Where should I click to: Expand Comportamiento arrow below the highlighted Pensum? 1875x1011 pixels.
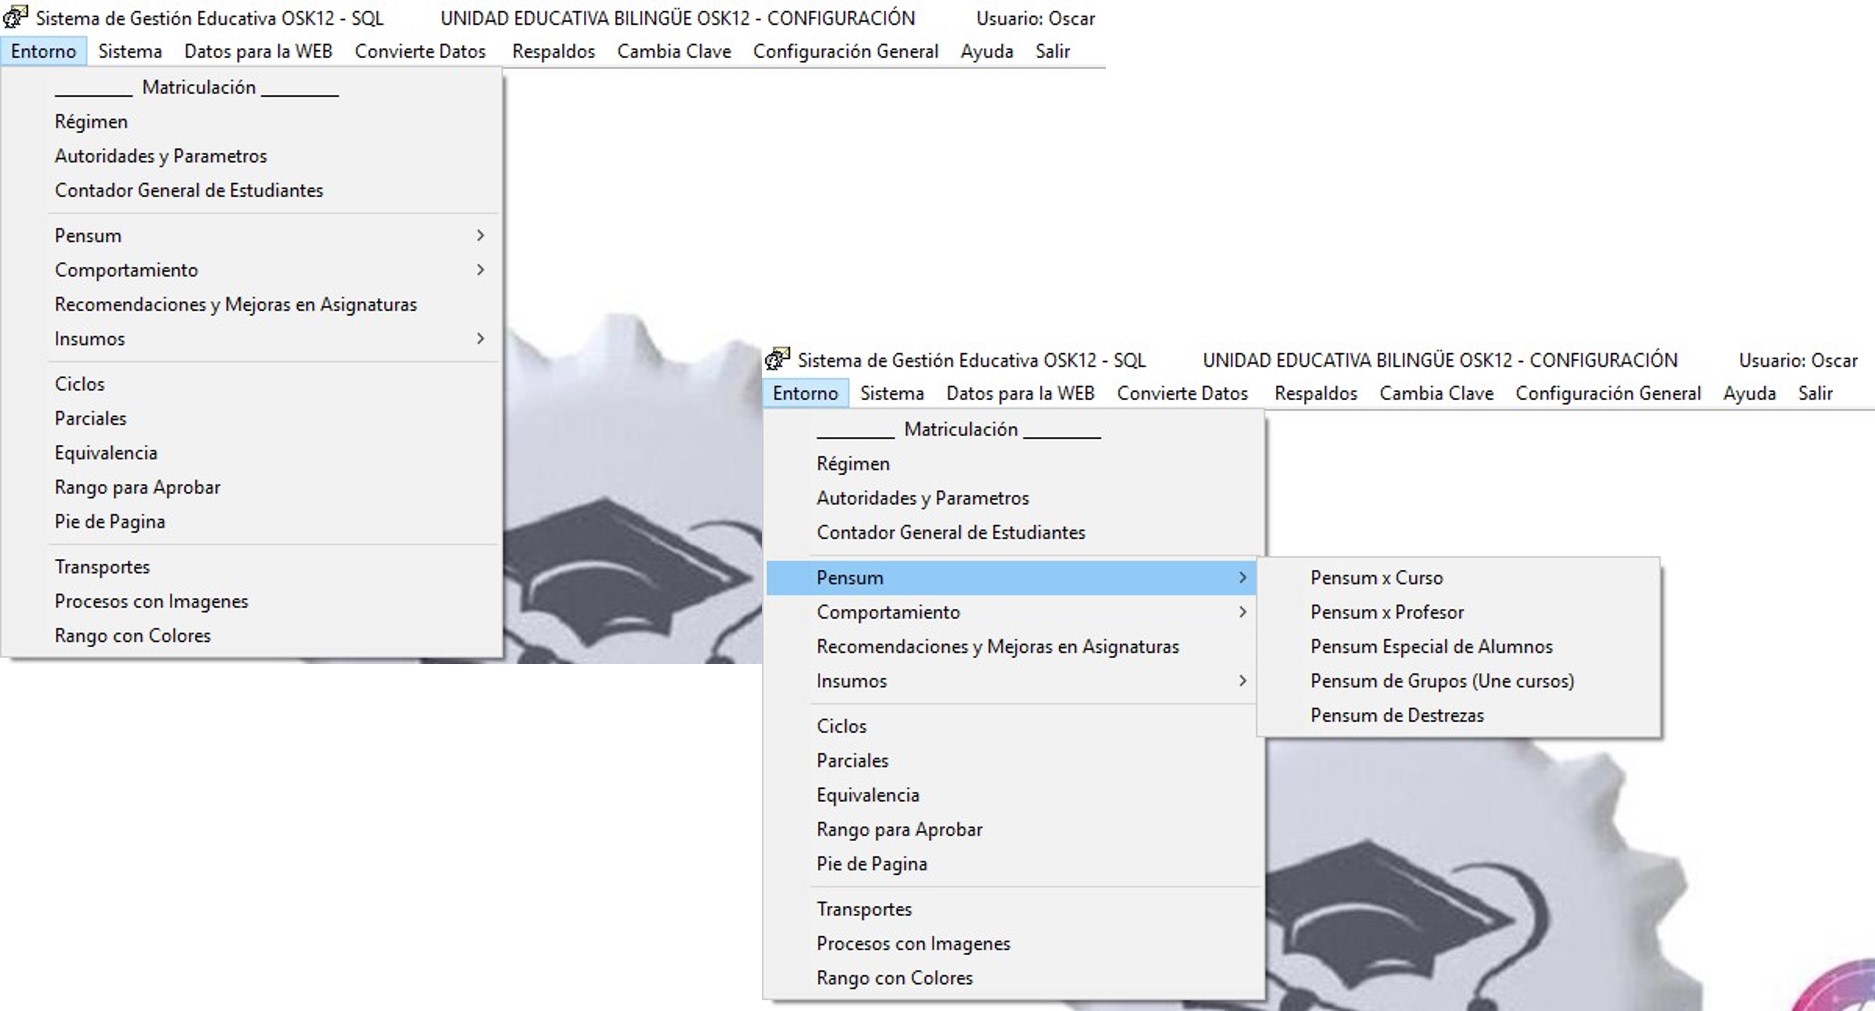point(1242,612)
